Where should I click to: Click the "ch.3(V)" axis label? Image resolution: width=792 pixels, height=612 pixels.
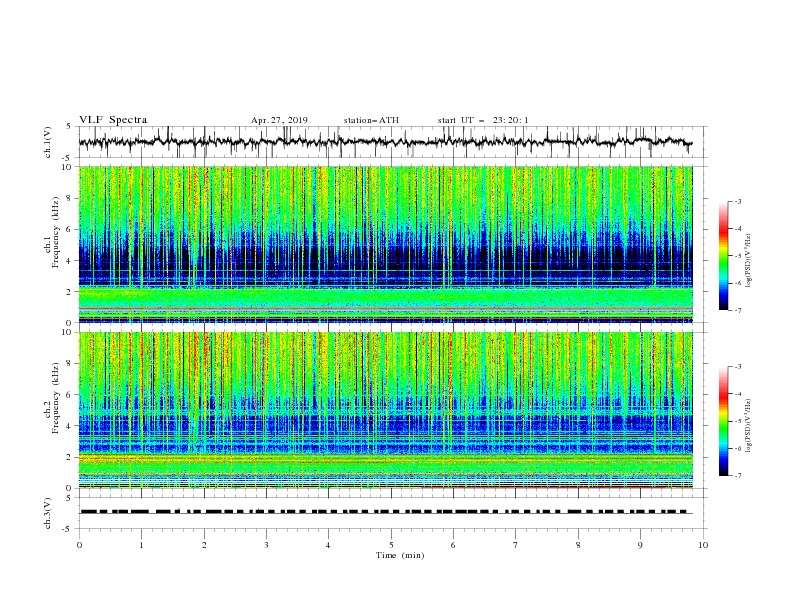(48, 513)
